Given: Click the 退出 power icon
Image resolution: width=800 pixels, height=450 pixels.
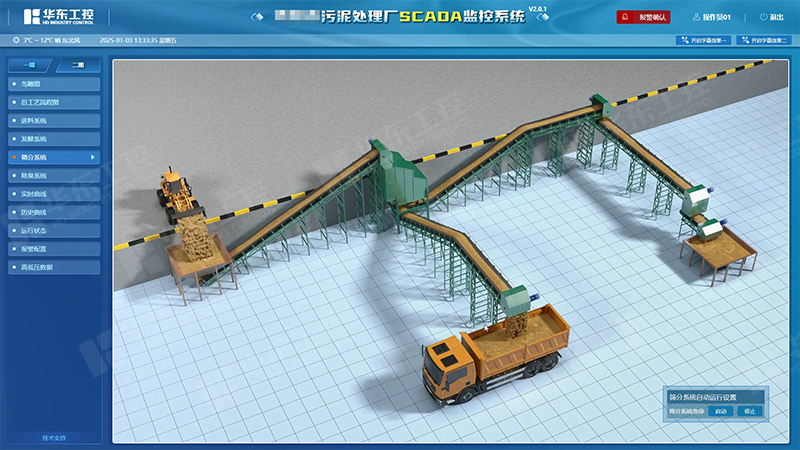Looking at the screenshot, I should [x=764, y=17].
